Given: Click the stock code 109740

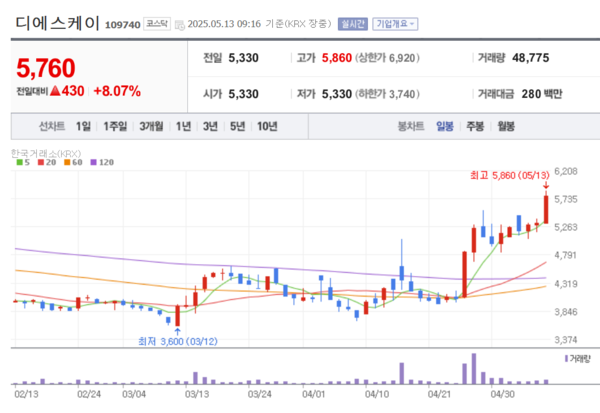Looking at the screenshot, I should tap(122, 25).
